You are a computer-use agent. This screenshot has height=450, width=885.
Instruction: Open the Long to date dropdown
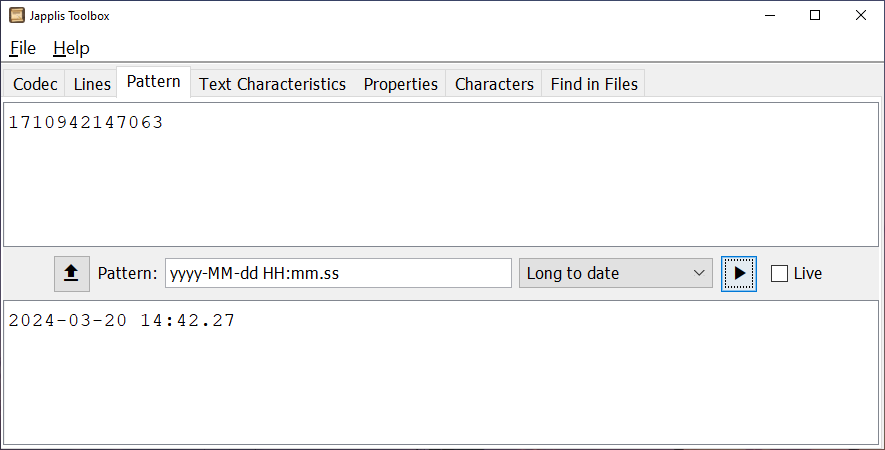616,273
